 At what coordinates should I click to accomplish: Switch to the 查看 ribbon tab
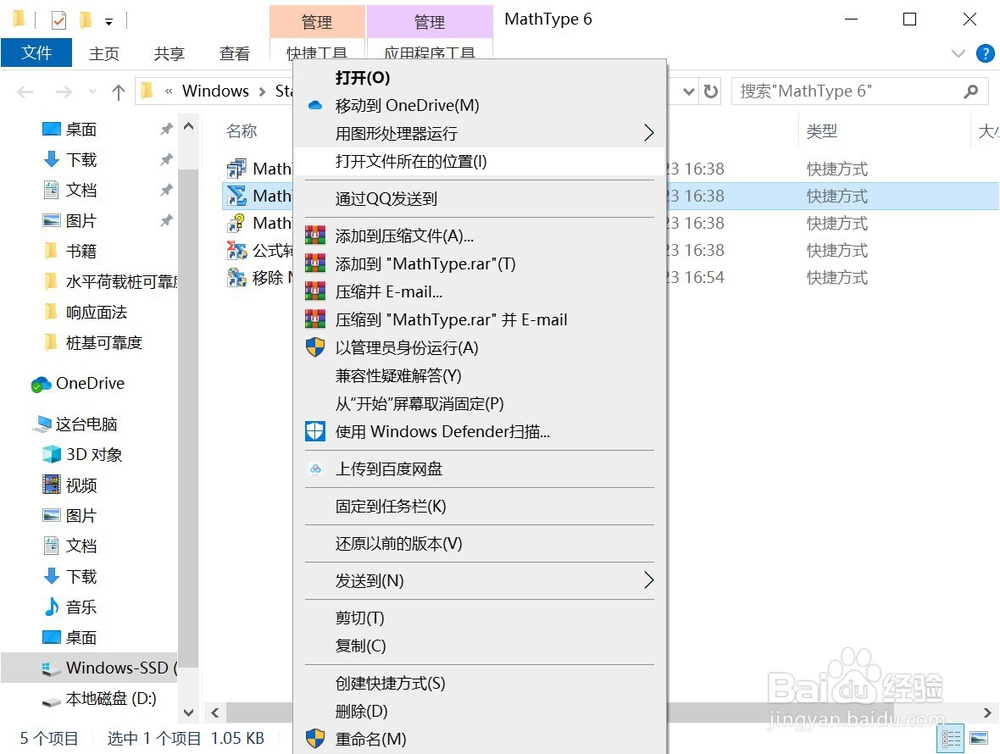pyautogui.click(x=234, y=54)
